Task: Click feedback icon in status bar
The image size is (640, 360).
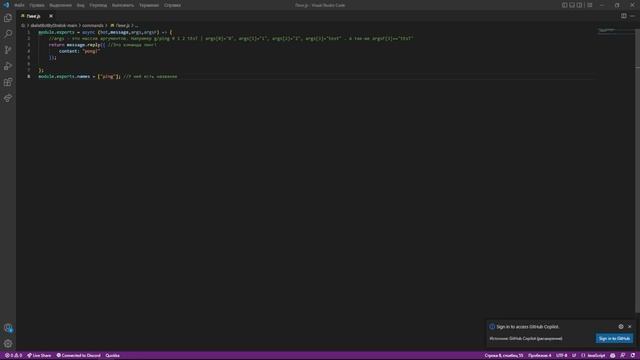Action: click(x=623, y=356)
